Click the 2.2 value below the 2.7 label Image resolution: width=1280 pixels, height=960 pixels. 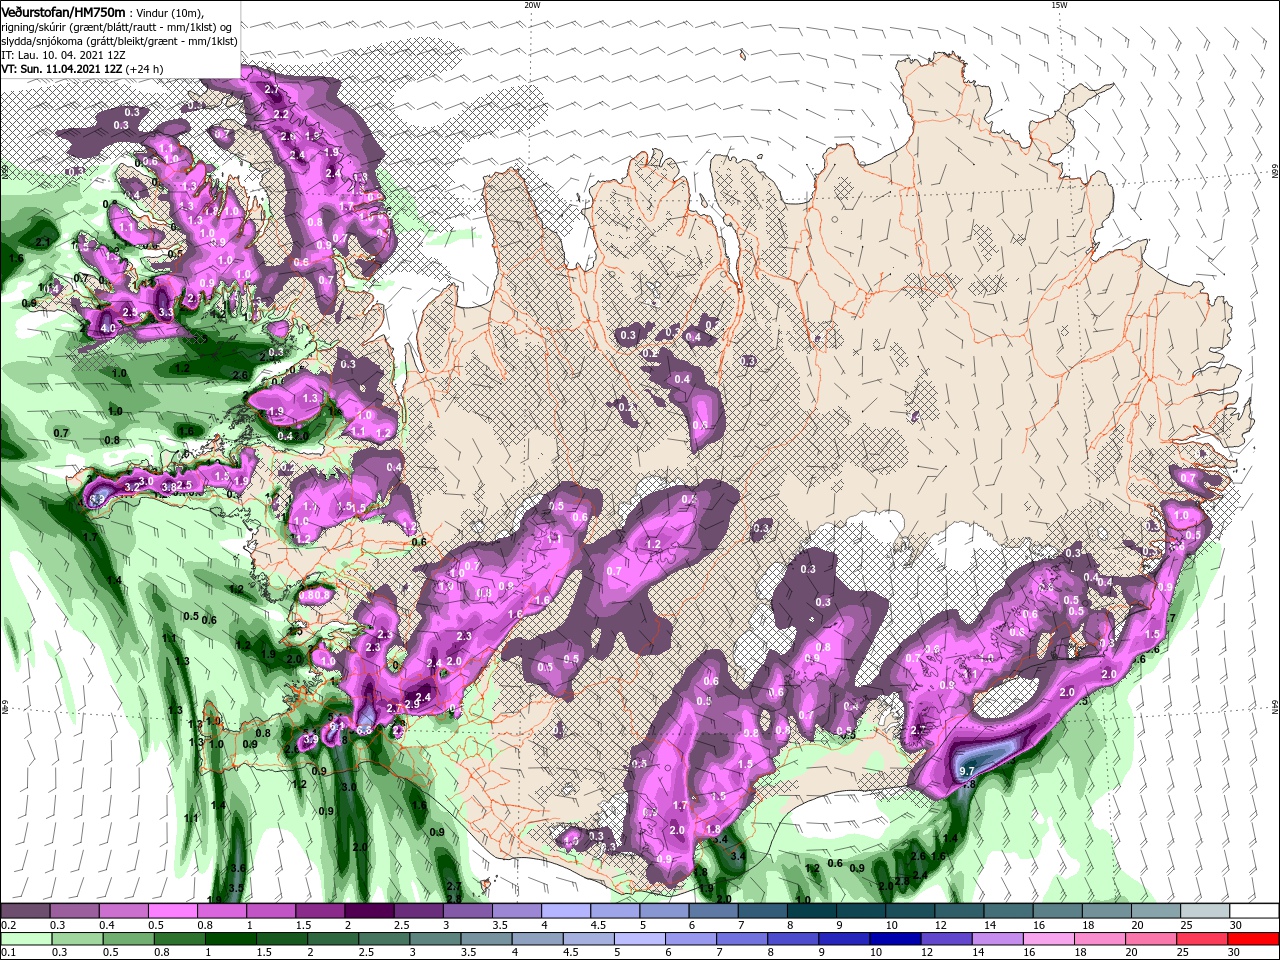(x=281, y=115)
